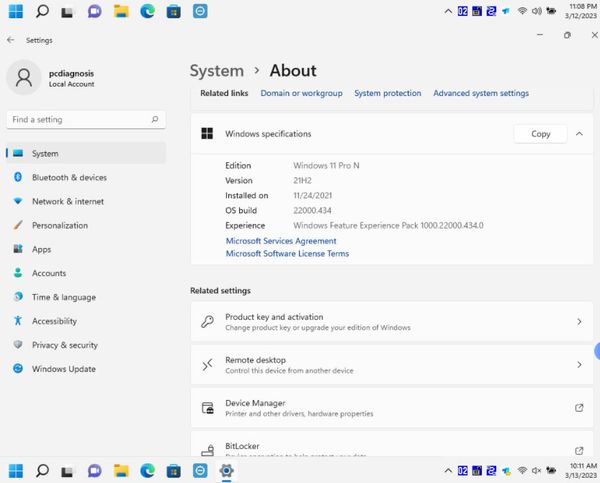Open Accessibility settings
Screen dimensions: 600x483
(86, 321)
